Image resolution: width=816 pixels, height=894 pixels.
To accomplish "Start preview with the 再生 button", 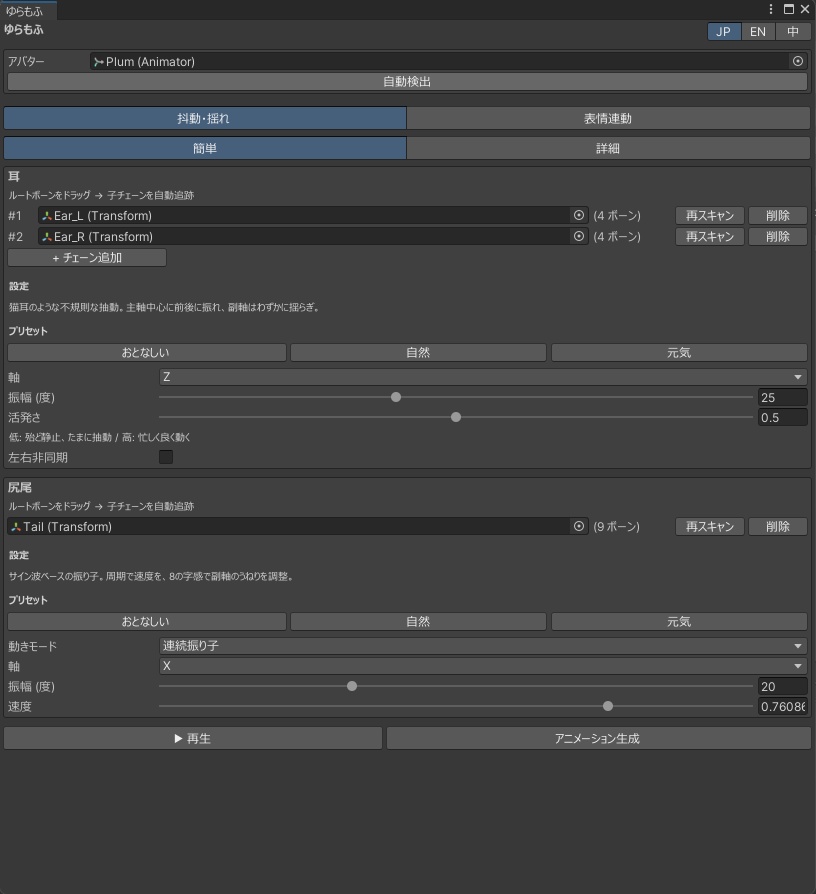I will (x=193, y=738).
